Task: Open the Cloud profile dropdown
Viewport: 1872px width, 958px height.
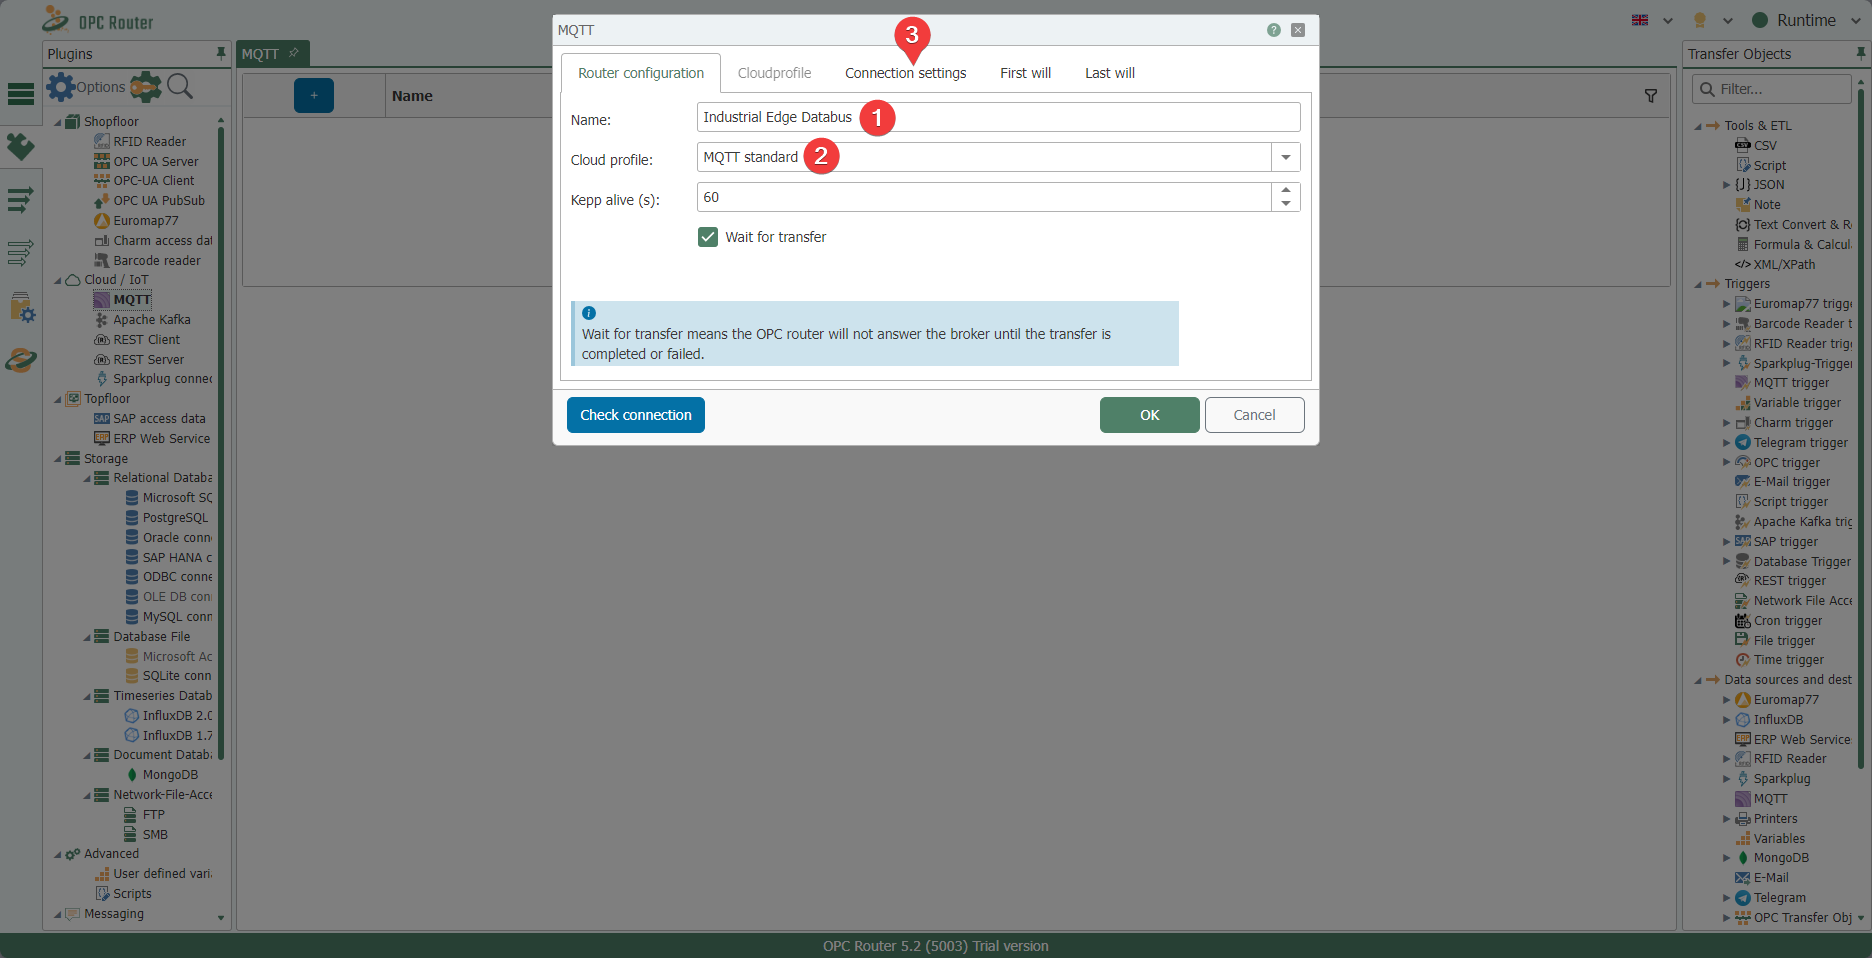Action: point(1285,157)
